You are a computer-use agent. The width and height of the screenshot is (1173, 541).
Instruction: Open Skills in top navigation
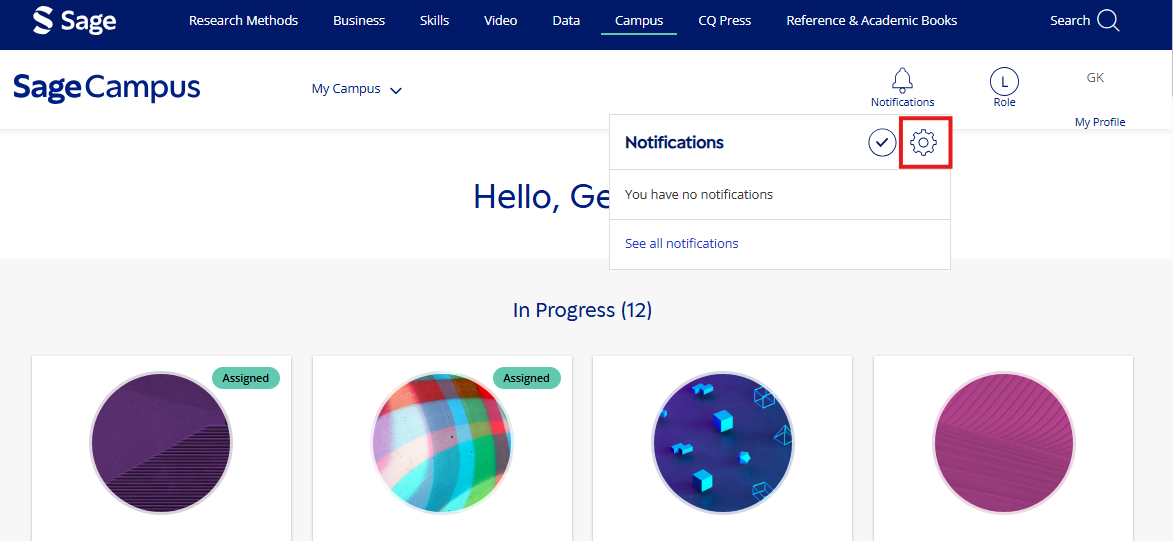[435, 21]
